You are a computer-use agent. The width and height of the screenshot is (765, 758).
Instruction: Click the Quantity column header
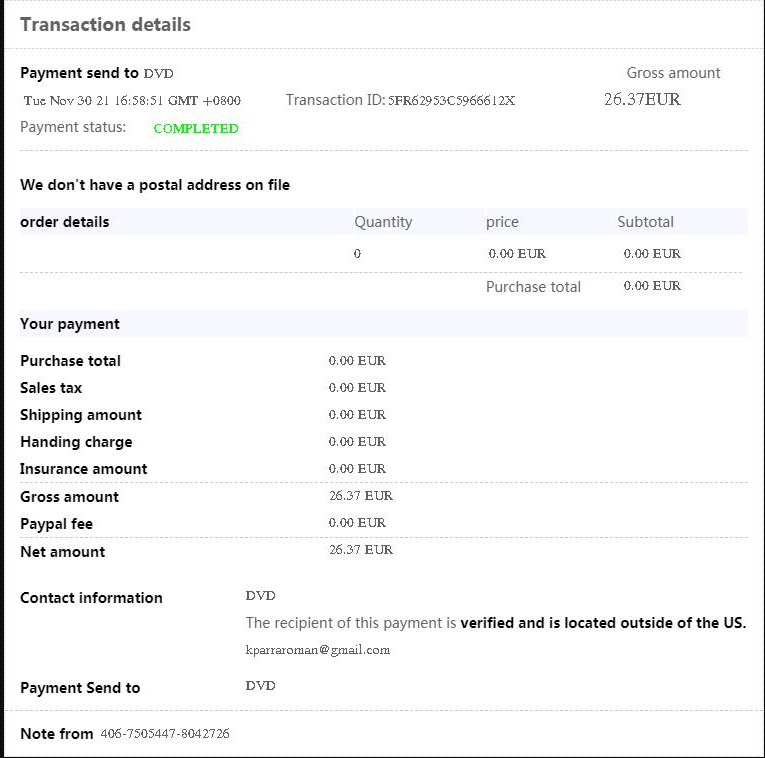point(383,222)
